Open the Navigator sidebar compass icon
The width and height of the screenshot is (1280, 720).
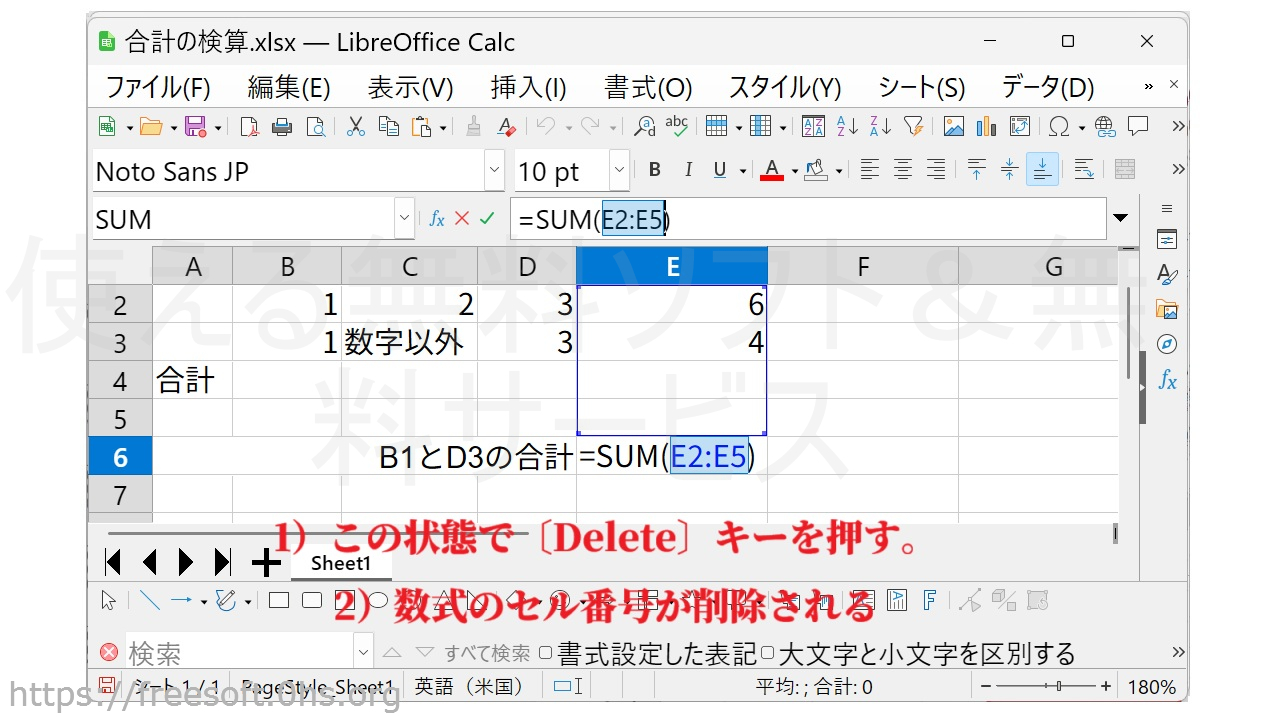pyautogui.click(x=1166, y=345)
